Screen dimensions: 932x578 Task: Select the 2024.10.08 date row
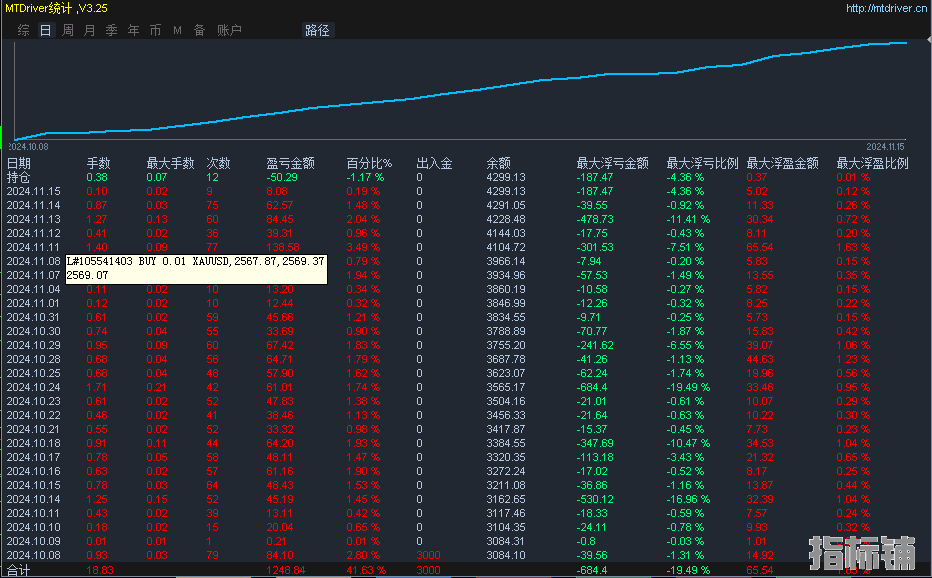[33, 555]
